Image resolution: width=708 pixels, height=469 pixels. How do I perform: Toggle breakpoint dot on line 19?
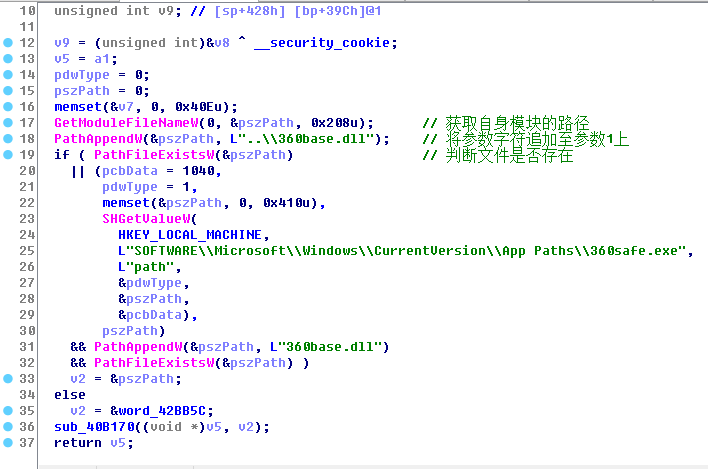[x=8, y=154]
